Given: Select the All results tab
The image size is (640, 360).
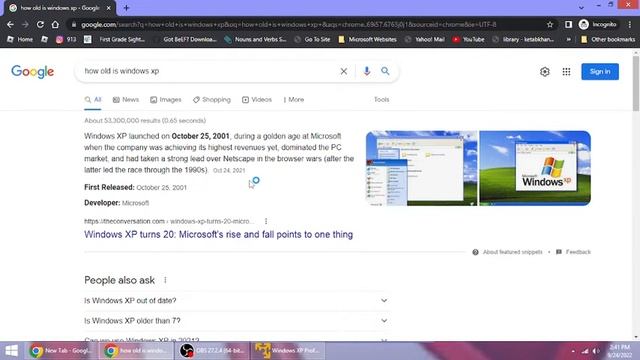Looking at the screenshot, I should pyautogui.click(x=93, y=100).
